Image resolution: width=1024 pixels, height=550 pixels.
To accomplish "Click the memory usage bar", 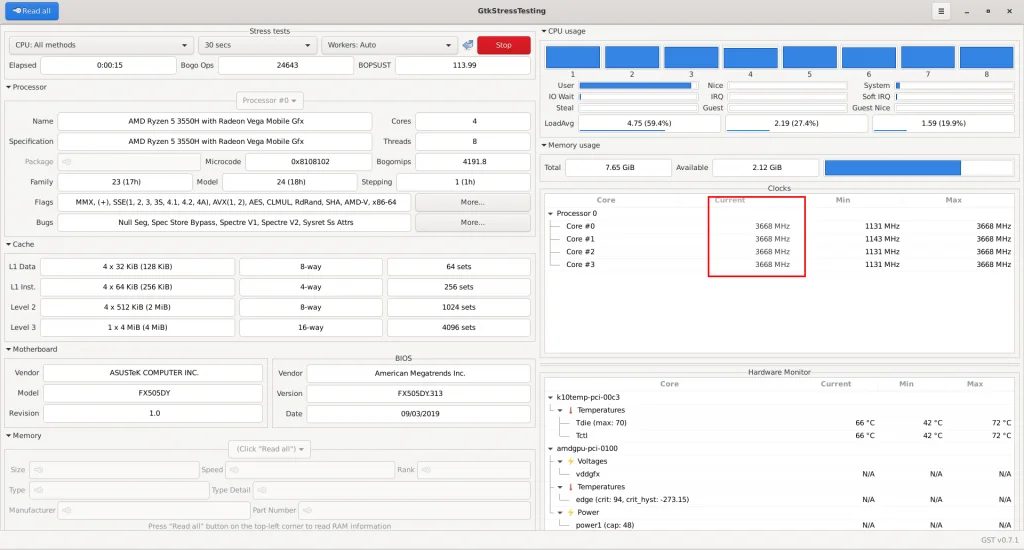I will 918,168.
